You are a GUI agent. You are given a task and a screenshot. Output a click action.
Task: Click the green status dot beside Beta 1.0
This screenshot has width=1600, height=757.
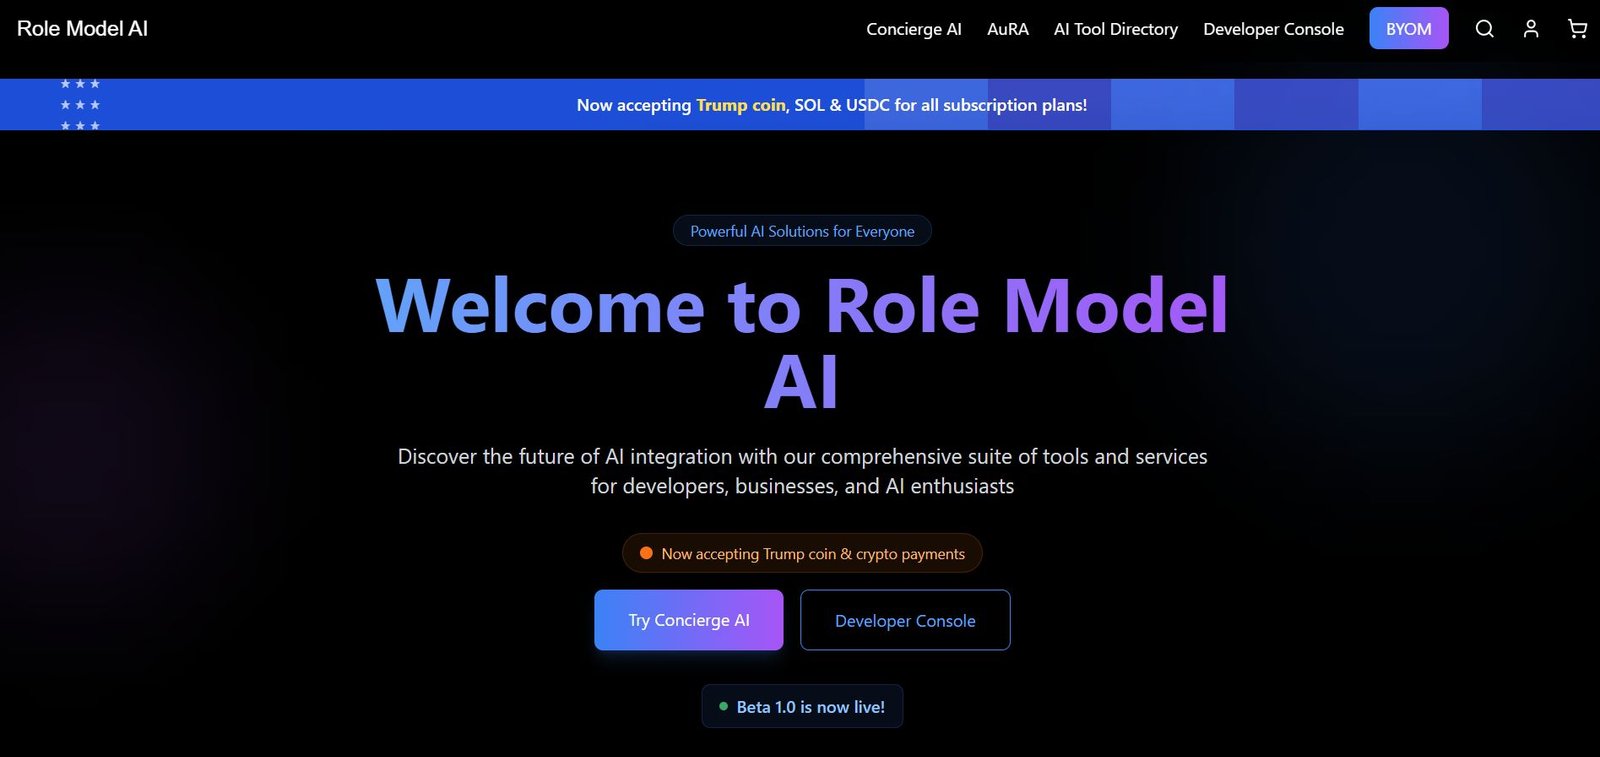click(x=723, y=706)
